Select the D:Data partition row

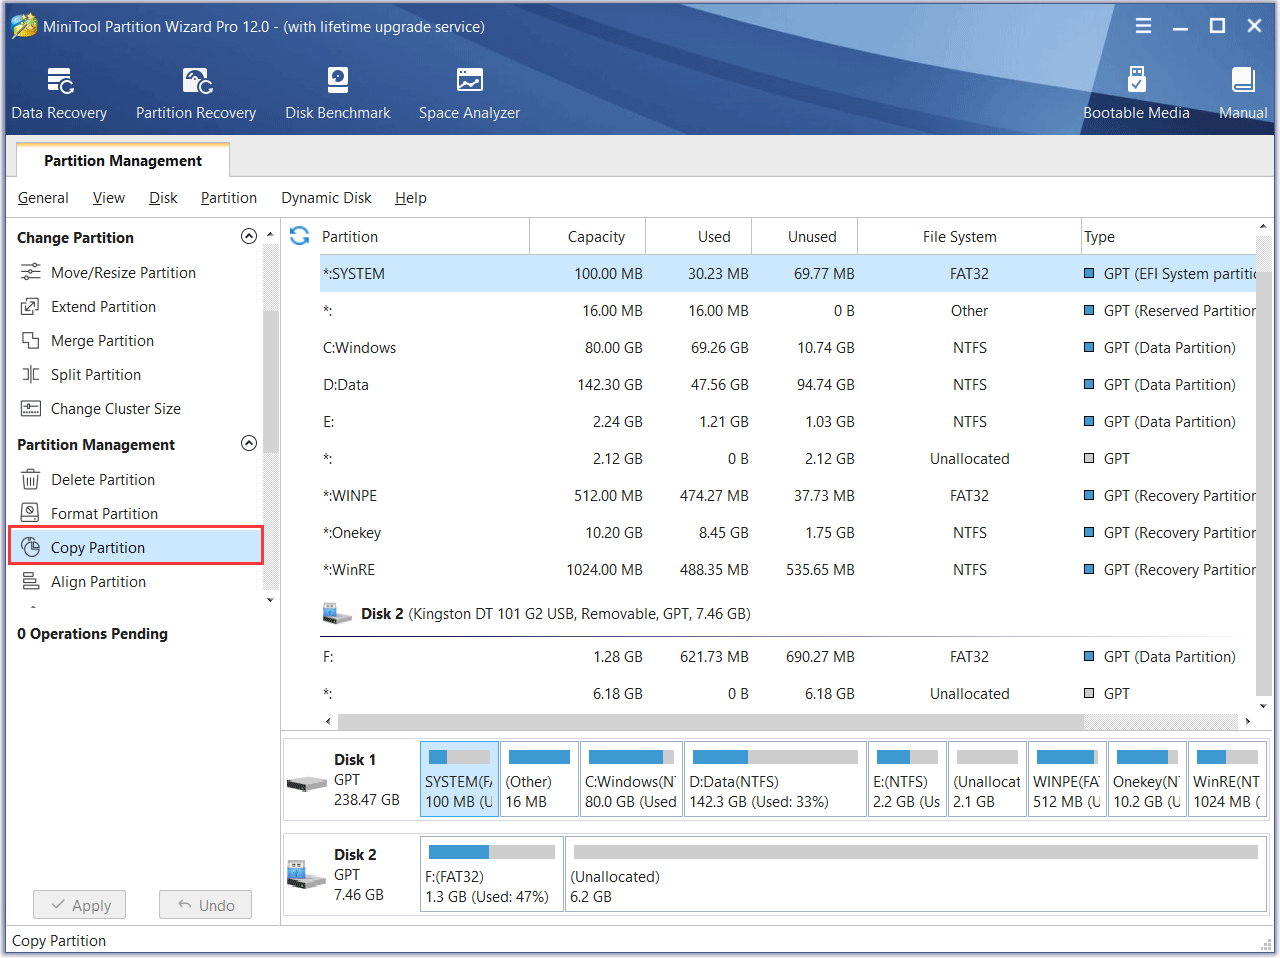(x=787, y=384)
